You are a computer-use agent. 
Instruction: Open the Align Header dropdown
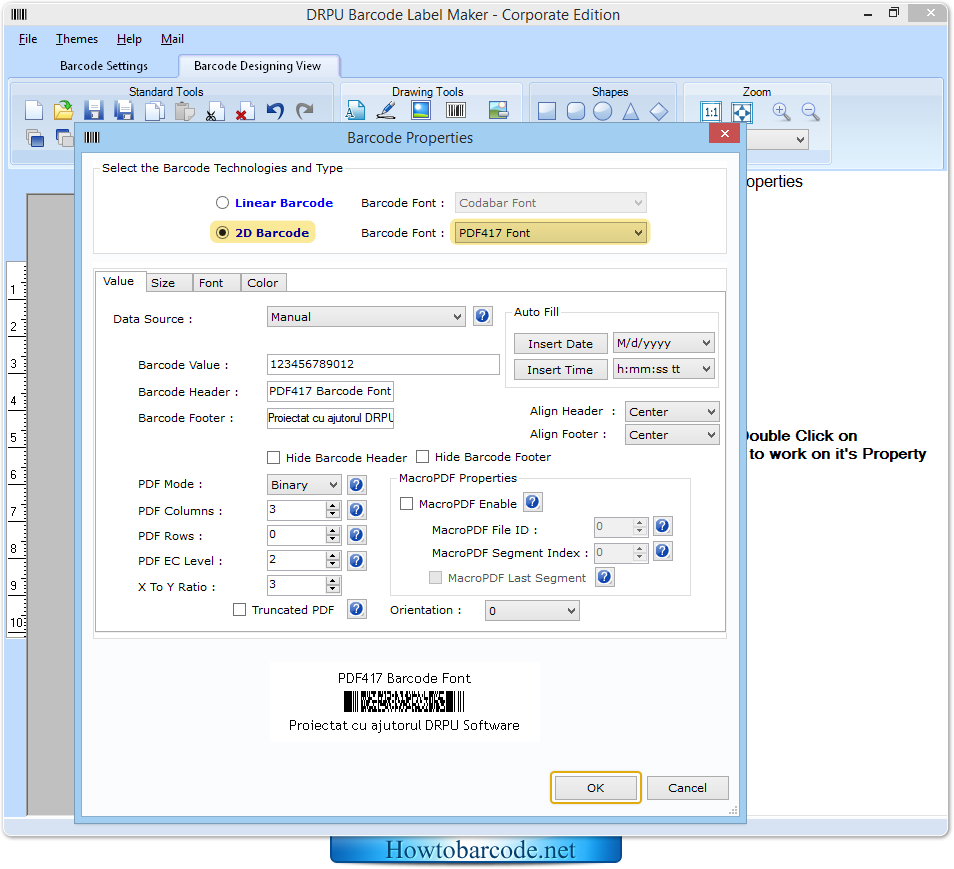click(672, 412)
